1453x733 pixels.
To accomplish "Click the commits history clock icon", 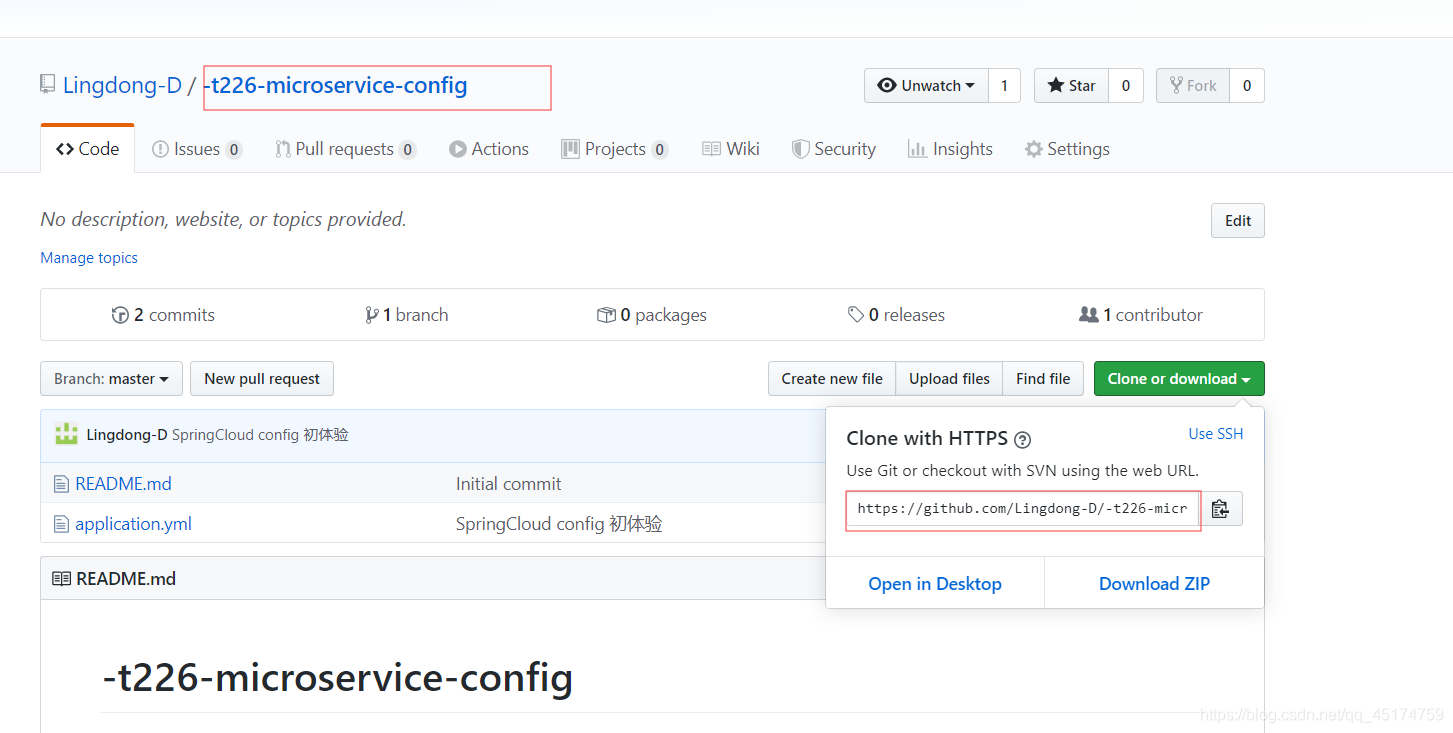I will pos(120,315).
